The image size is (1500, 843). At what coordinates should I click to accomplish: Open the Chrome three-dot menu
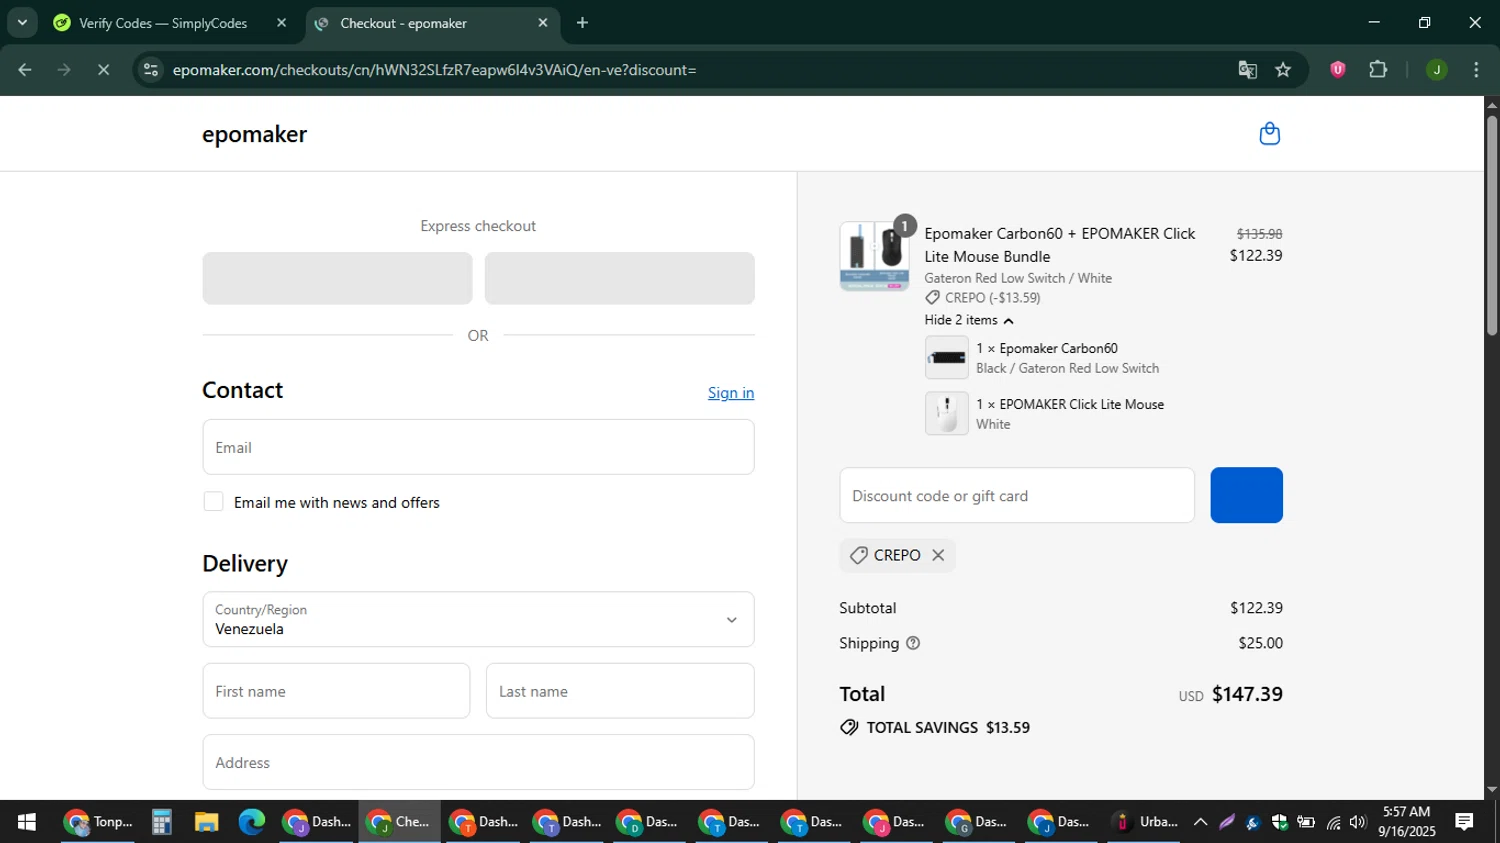(x=1476, y=70)
